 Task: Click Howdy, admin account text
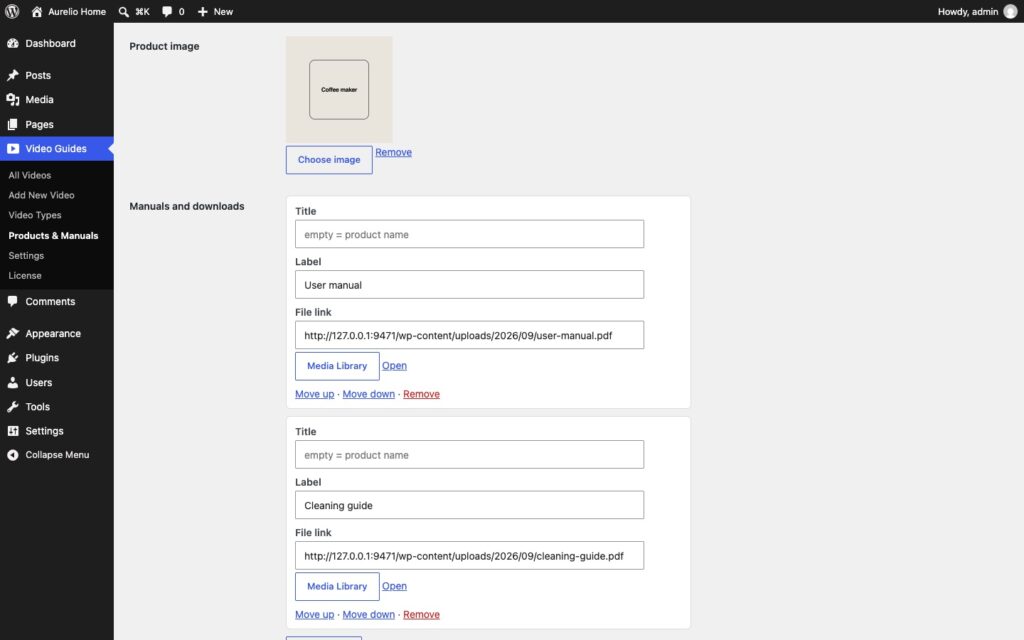click(968, 11)
